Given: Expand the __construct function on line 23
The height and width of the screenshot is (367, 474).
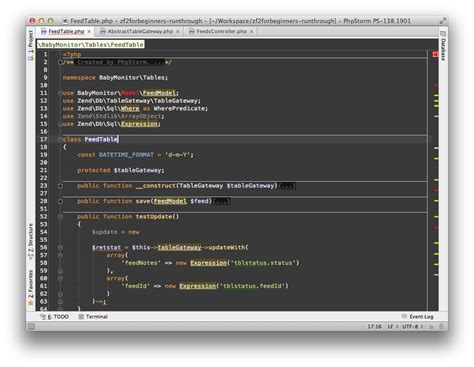Looking at the screenshot, I should click(60, 186).
